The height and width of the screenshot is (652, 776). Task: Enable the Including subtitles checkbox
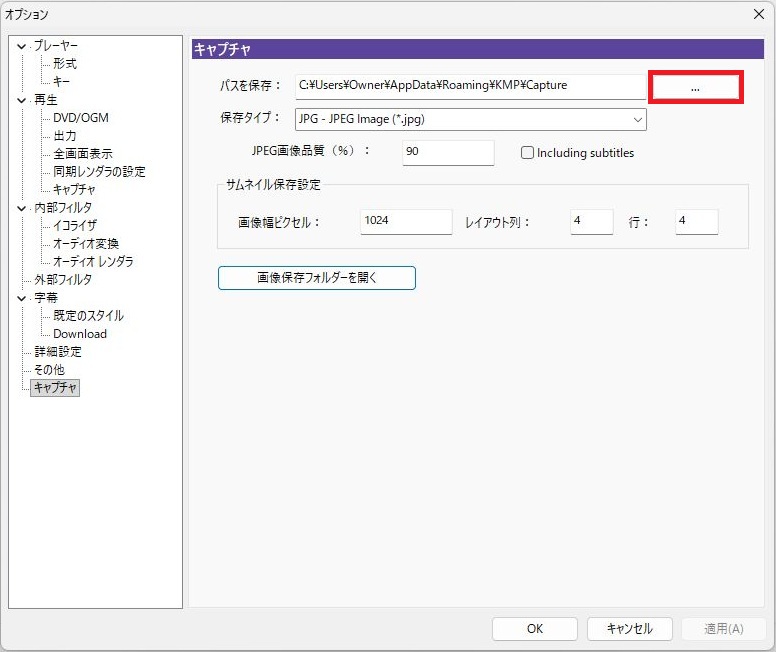528,153
